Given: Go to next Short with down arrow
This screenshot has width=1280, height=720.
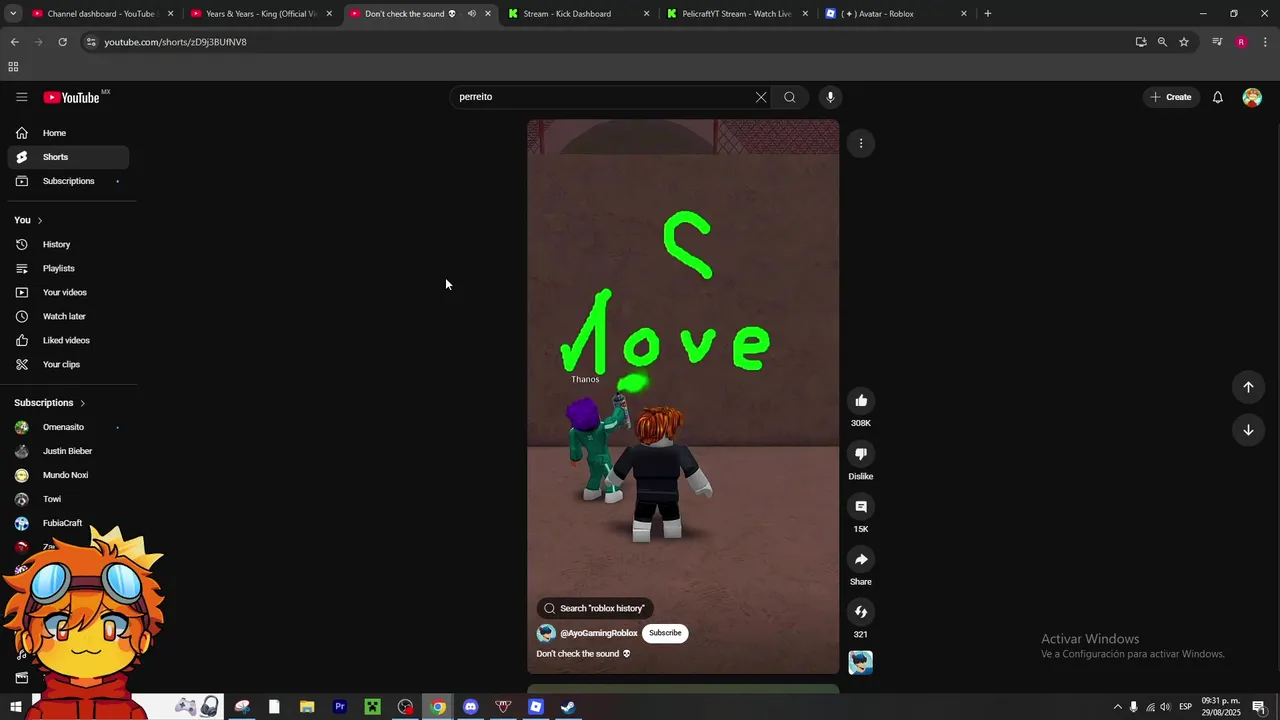Looking at the screenshot, I should tap(1248, 430).
